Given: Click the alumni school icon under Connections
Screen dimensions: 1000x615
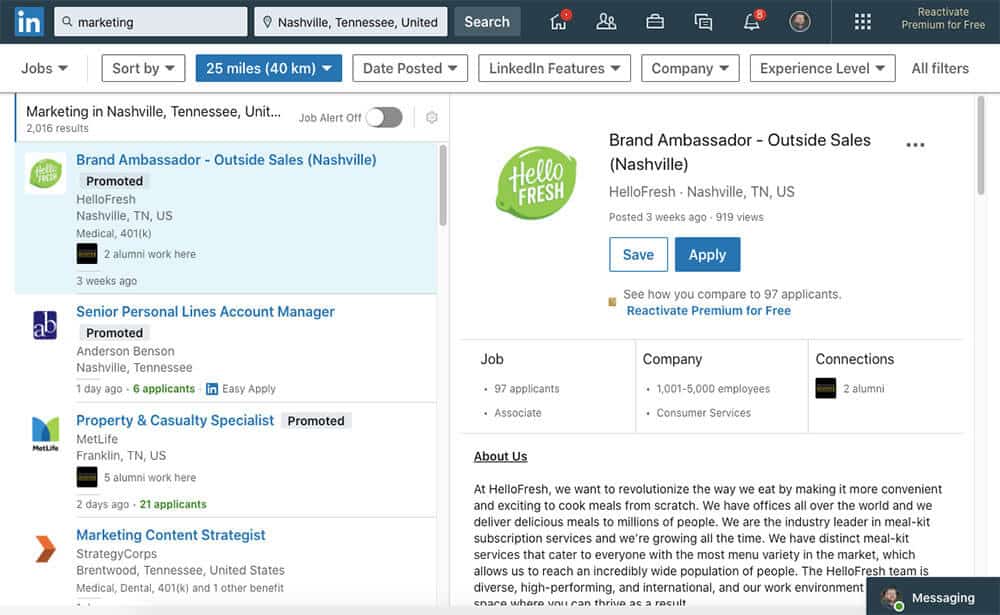Looking at the screenshot, I should [x=825, y=388].
